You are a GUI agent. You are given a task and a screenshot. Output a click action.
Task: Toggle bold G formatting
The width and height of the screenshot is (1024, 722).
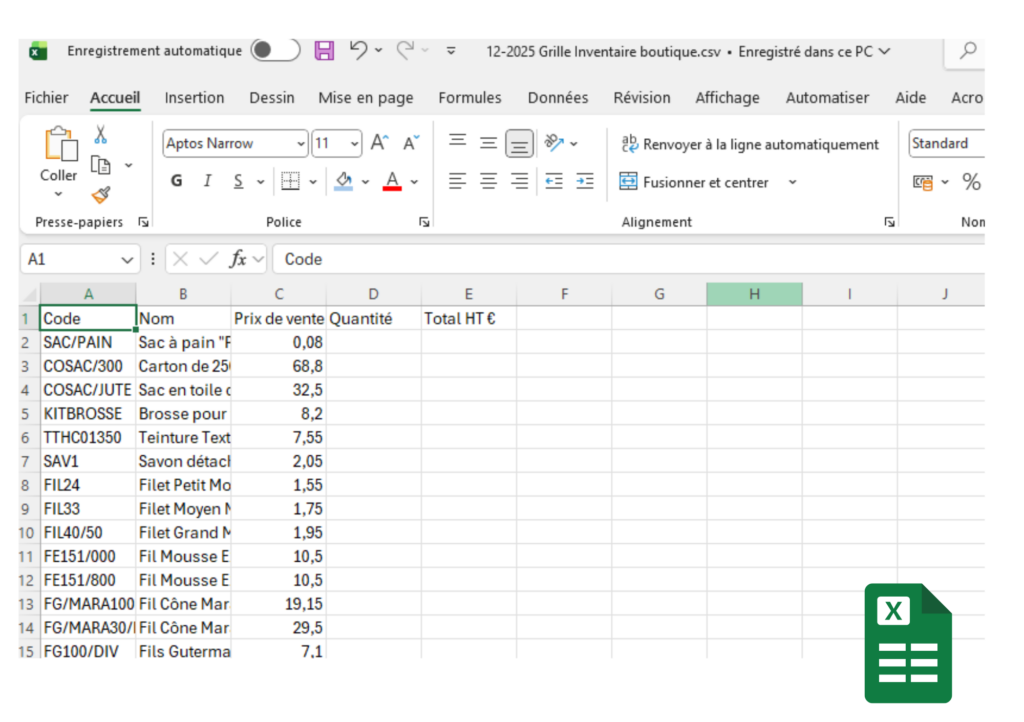point(177,181)
